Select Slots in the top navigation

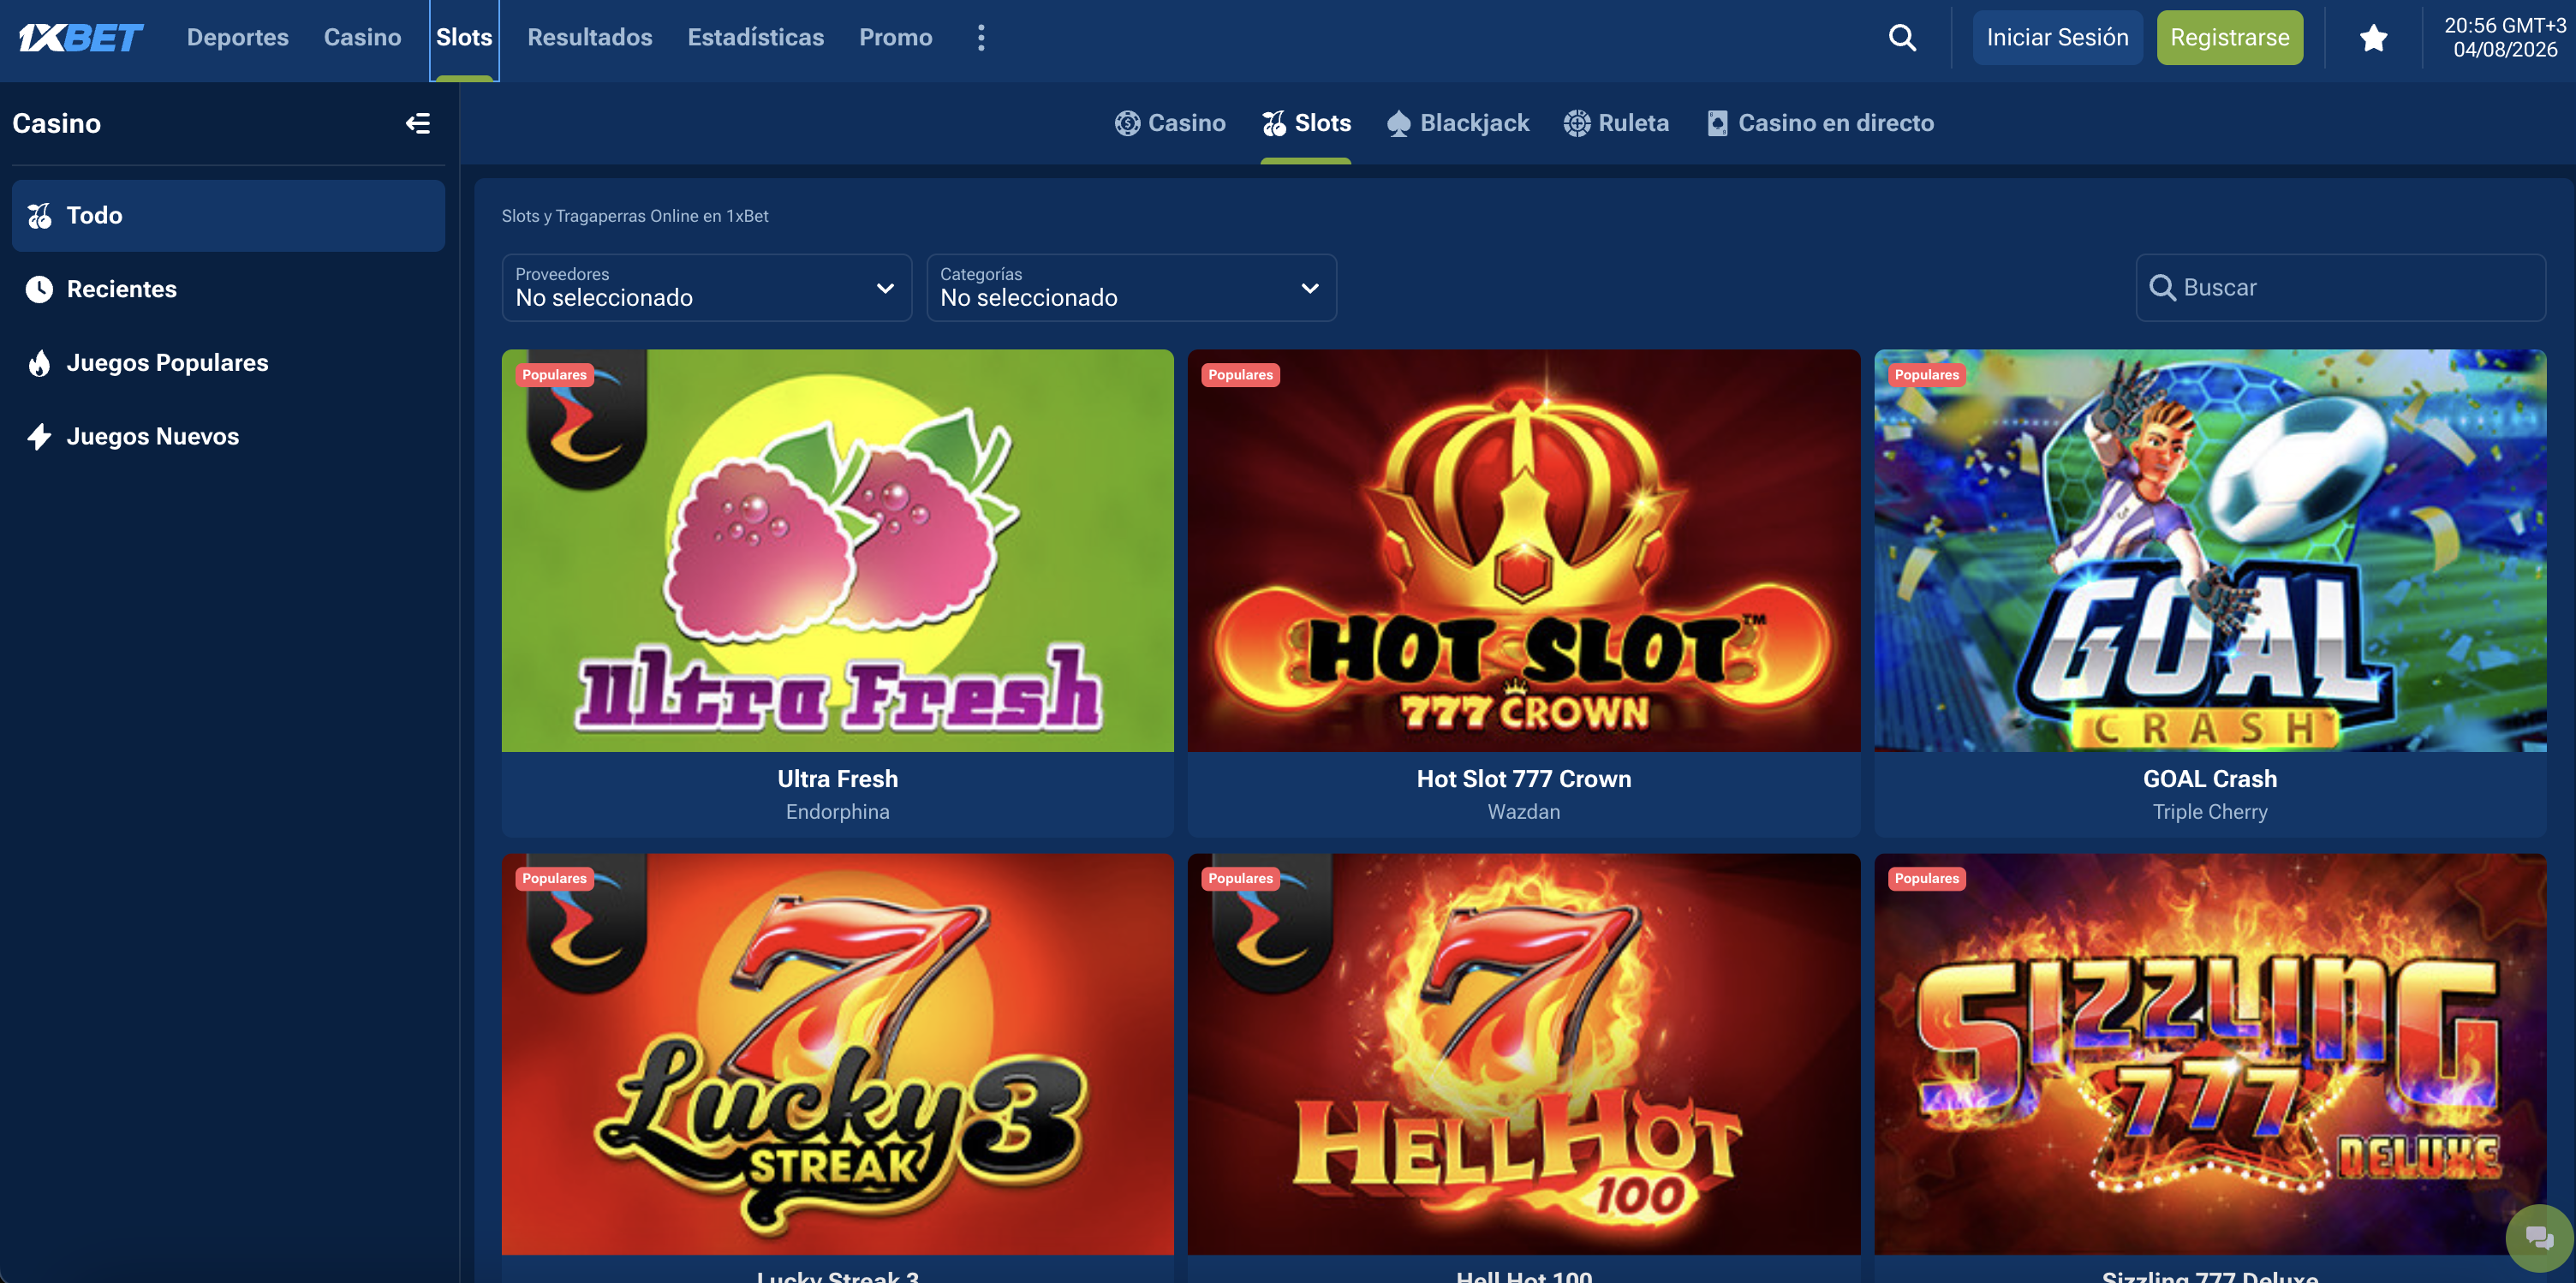(x=464, y=38)
